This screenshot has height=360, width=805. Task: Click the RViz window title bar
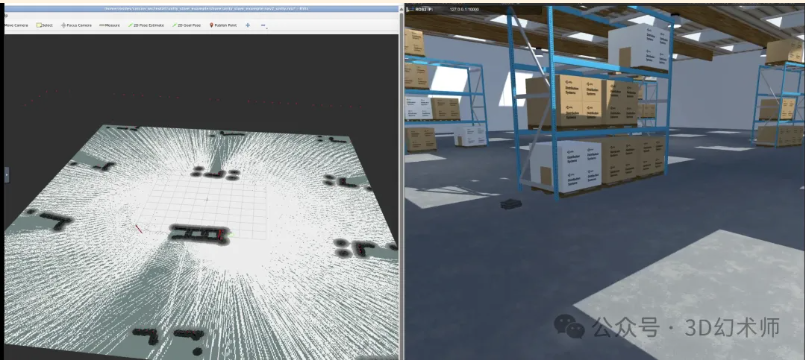point(201,9)
